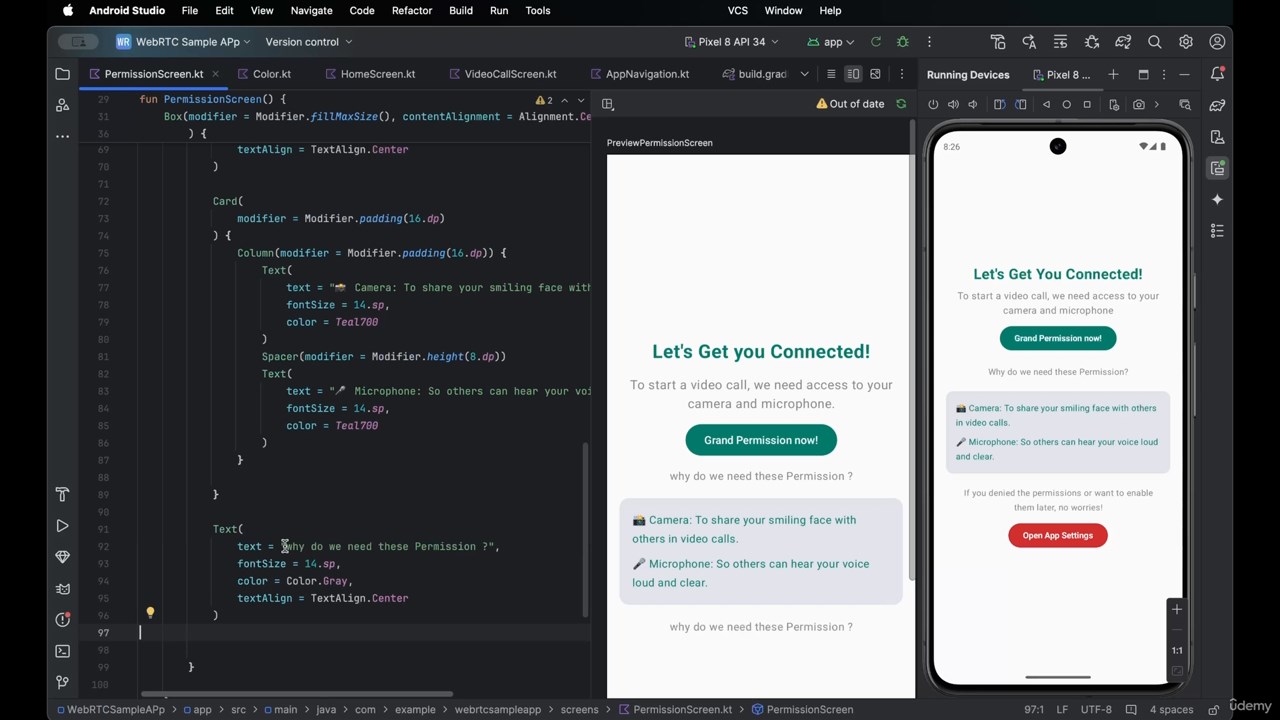This screenshot has width=1280, height=720.
Task: Click PermissionScreen.kt breadcrumb in status bar
Action: click(675, 710)
